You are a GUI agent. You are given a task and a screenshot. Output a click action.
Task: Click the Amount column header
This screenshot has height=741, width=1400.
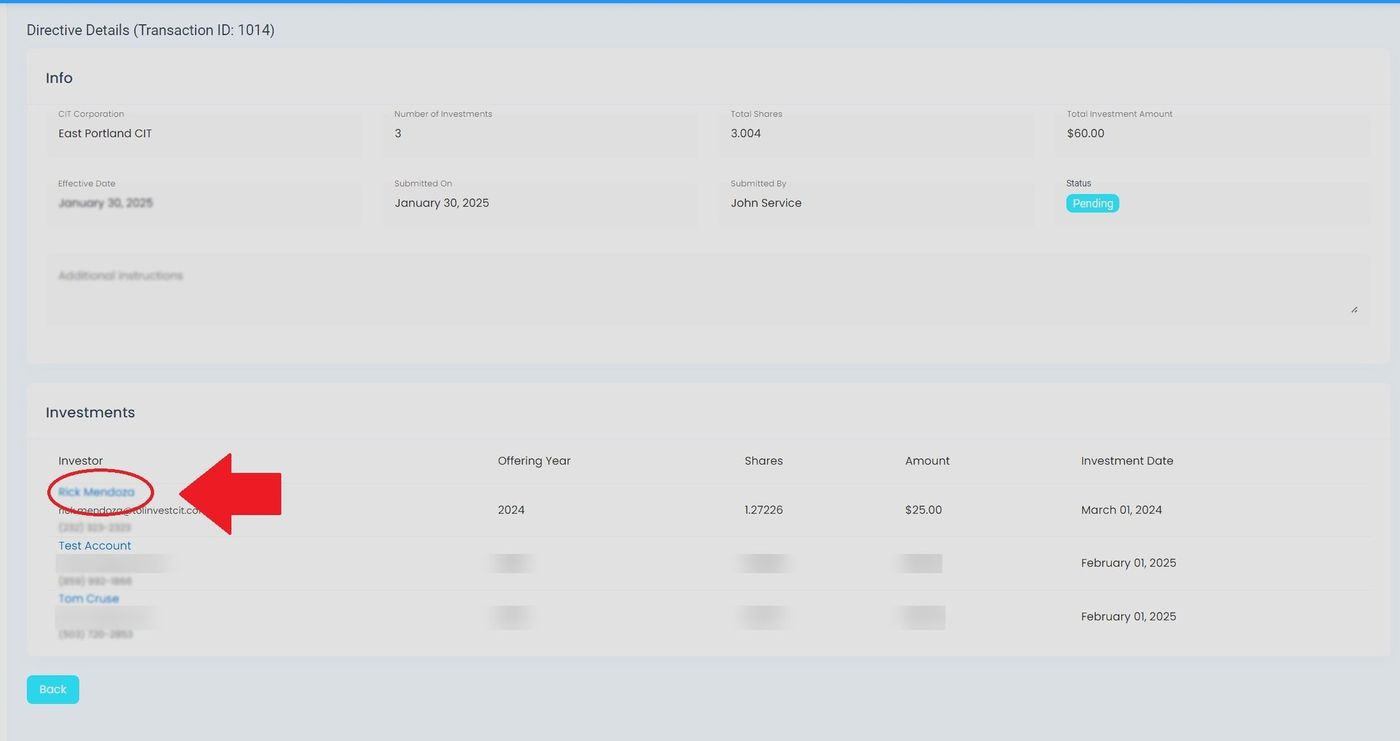tap(927, 461)
